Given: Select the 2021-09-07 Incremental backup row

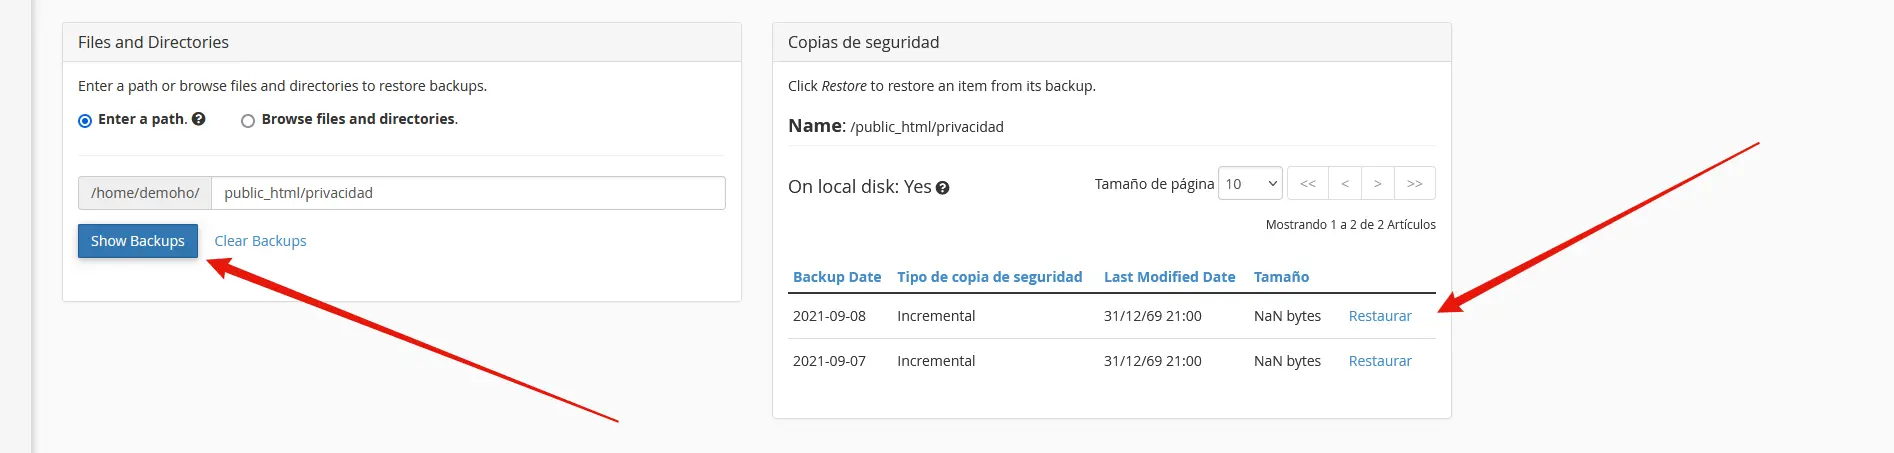Looking at the screenshot, I should (x=1112, y=361).
